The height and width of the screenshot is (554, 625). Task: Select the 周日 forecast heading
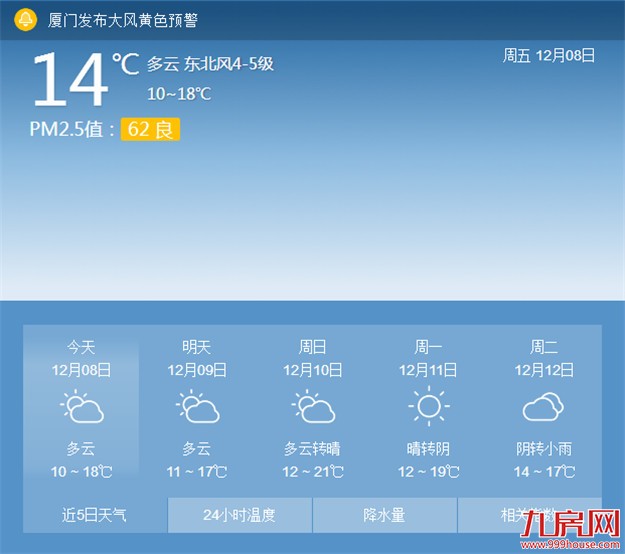(312, 347)
